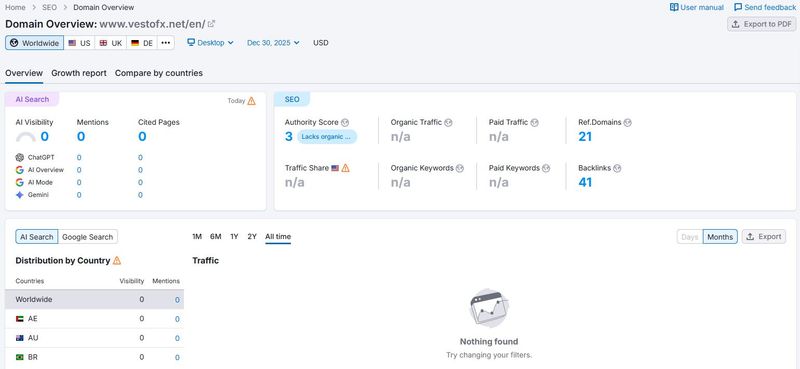Open the Dec 30, 2025 date dropdown
The width and height of the screenshot is (800, 369).
273,43
